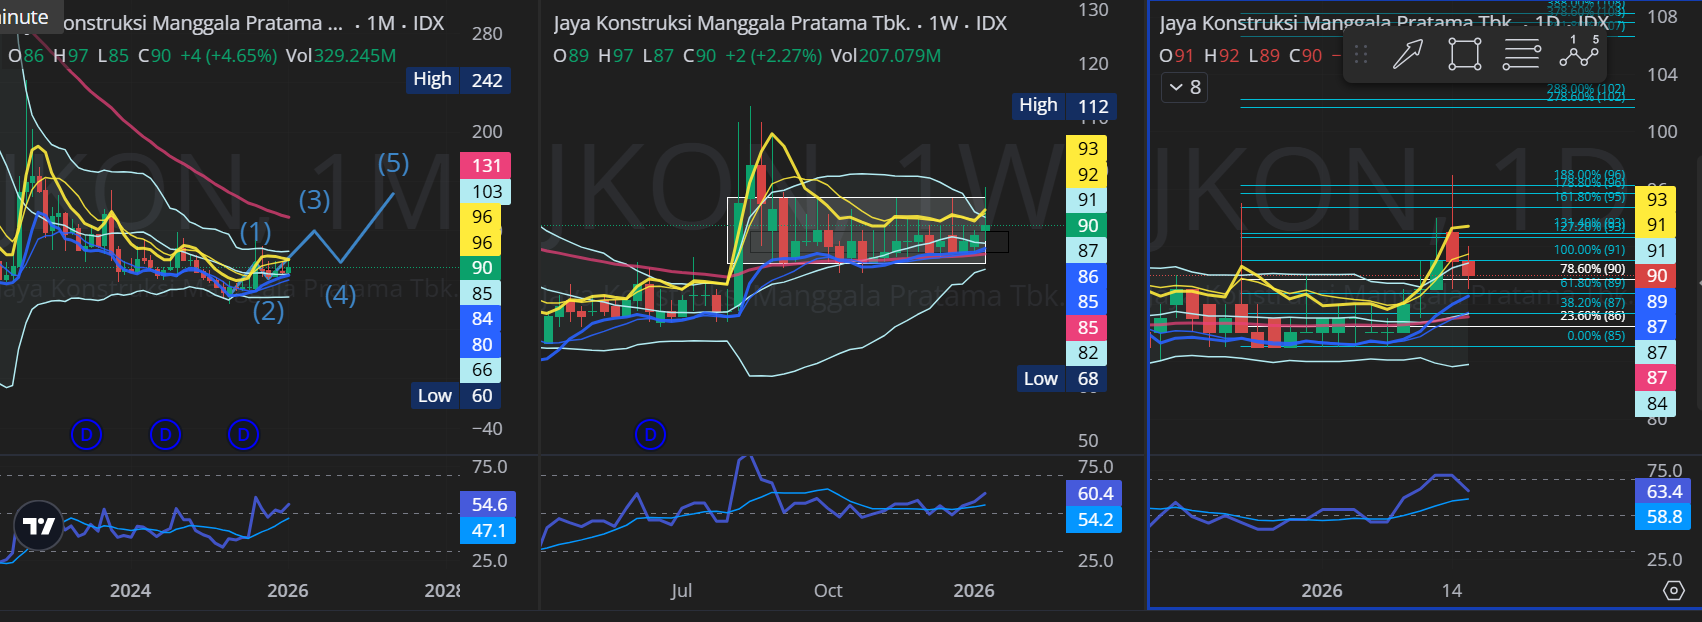This screenshot has width=1702, height=622.
Task: Click 14 on daily chart time axis
Action: (x=1452, y=591)
